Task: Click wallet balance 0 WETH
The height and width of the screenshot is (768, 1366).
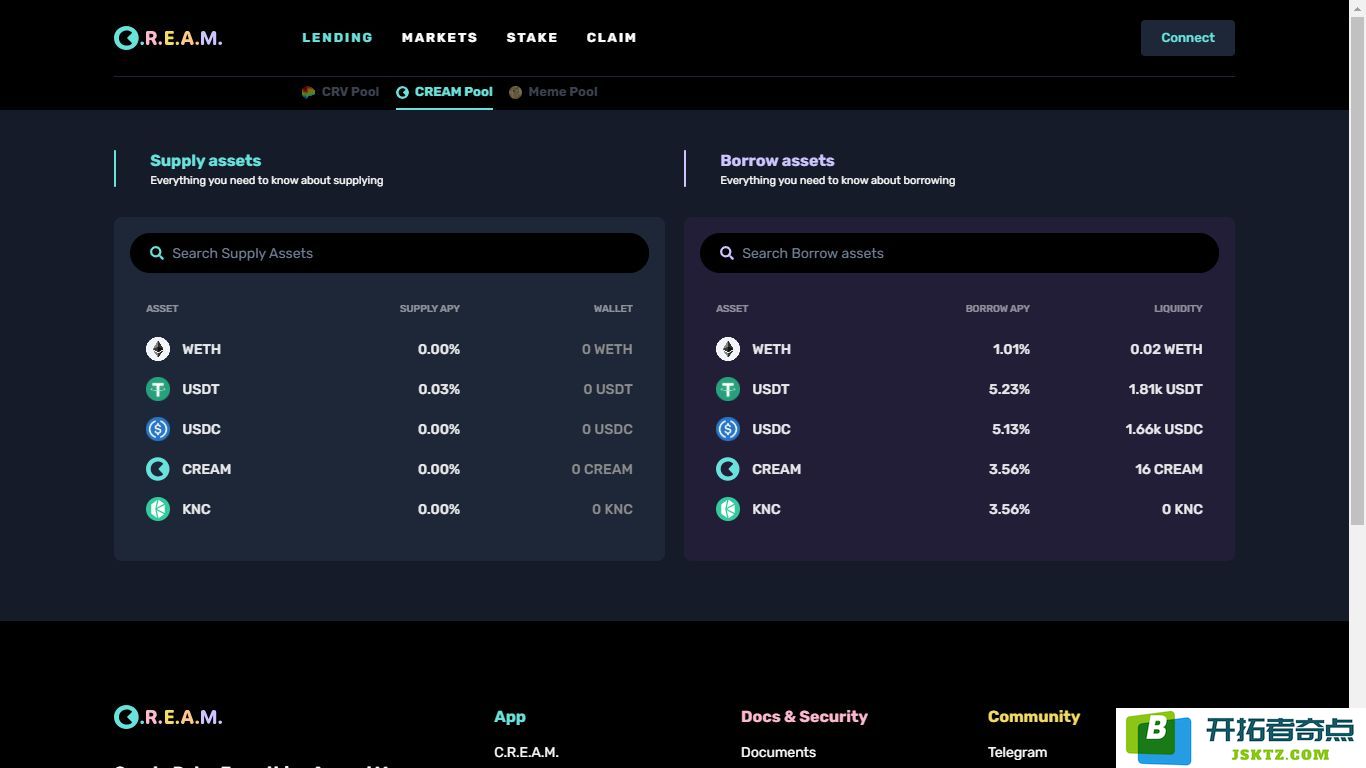Action: coord(607,349)
